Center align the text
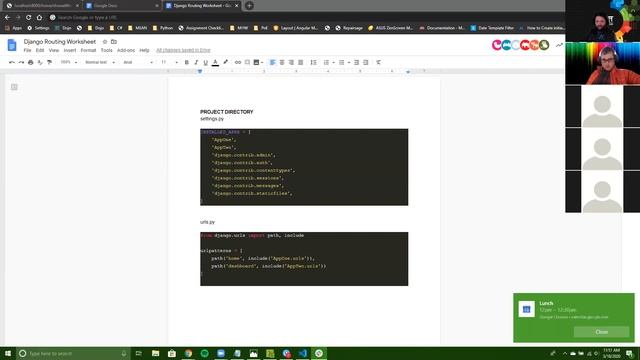This screenshot has width=640, height=360. (x=282, y=62)
